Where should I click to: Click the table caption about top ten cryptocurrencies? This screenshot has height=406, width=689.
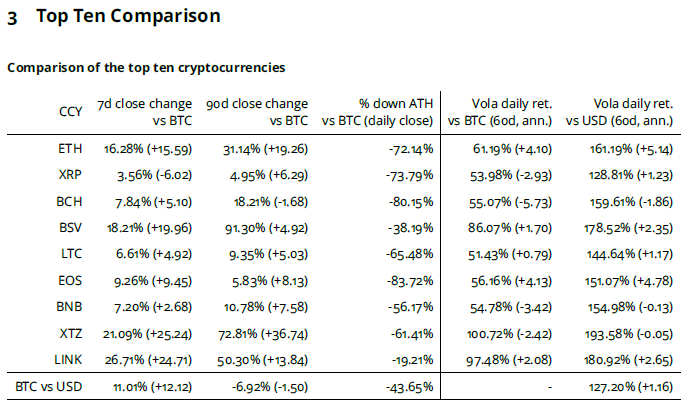[147, 68]
